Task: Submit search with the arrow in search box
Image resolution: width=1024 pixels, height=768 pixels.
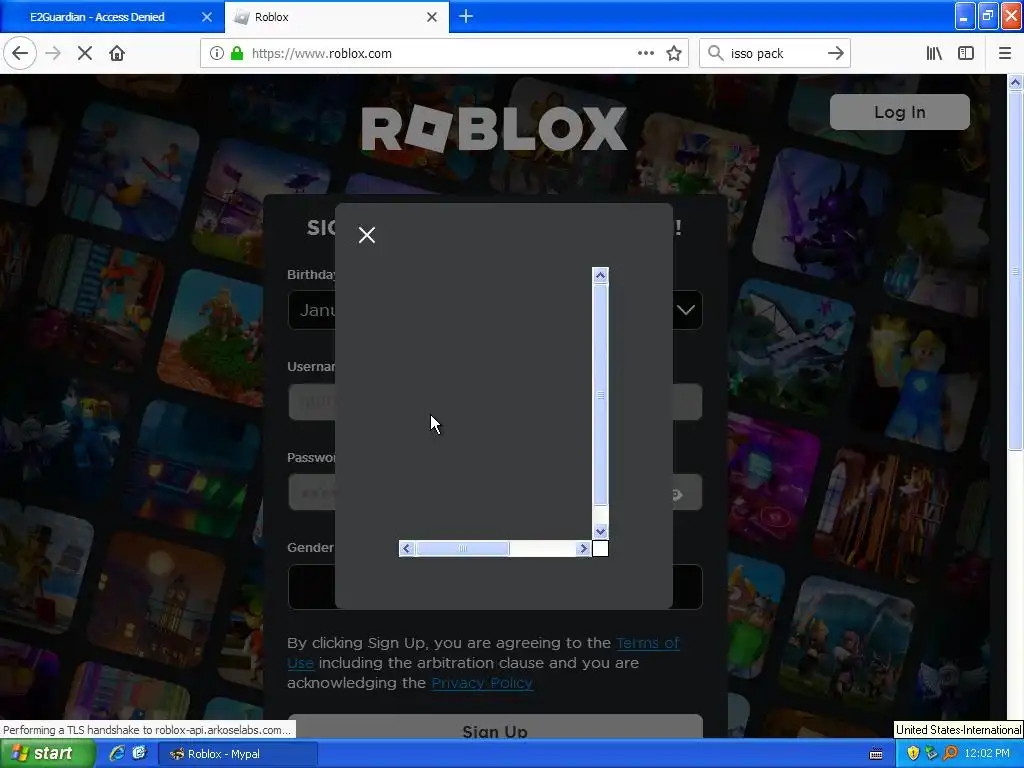Action: point(836,54)
